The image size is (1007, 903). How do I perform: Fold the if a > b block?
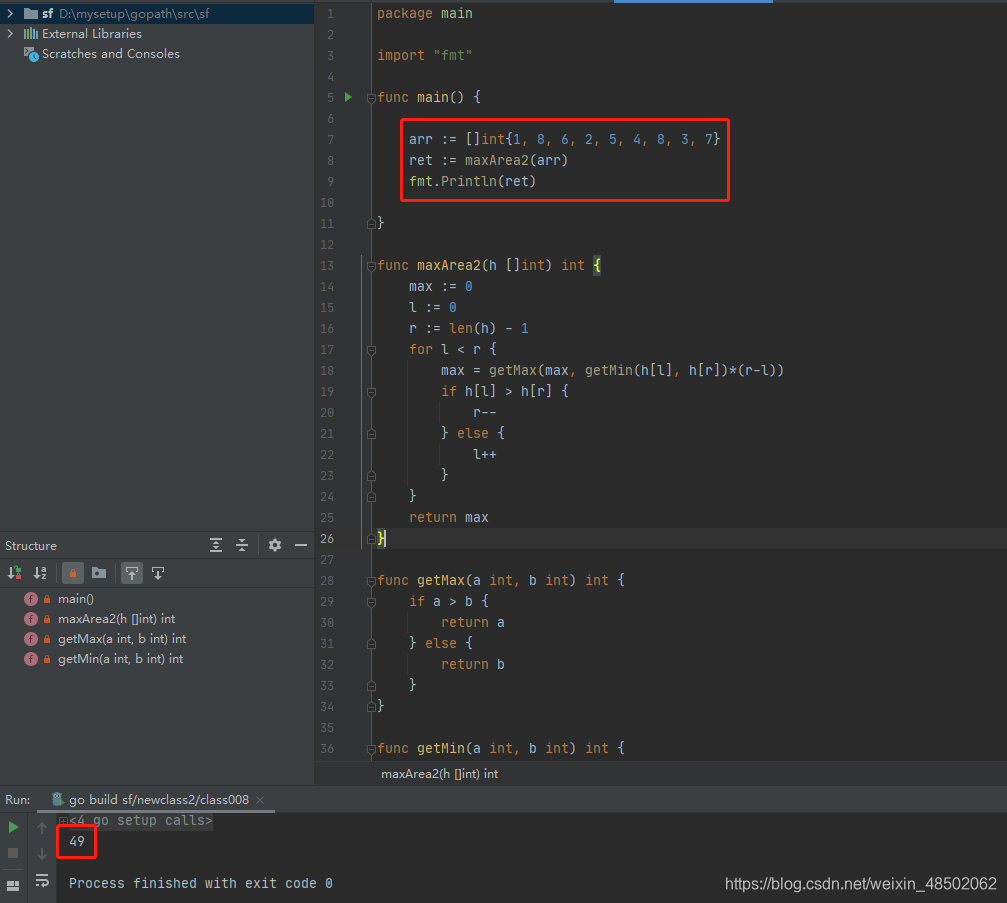(x=371, y=602)
